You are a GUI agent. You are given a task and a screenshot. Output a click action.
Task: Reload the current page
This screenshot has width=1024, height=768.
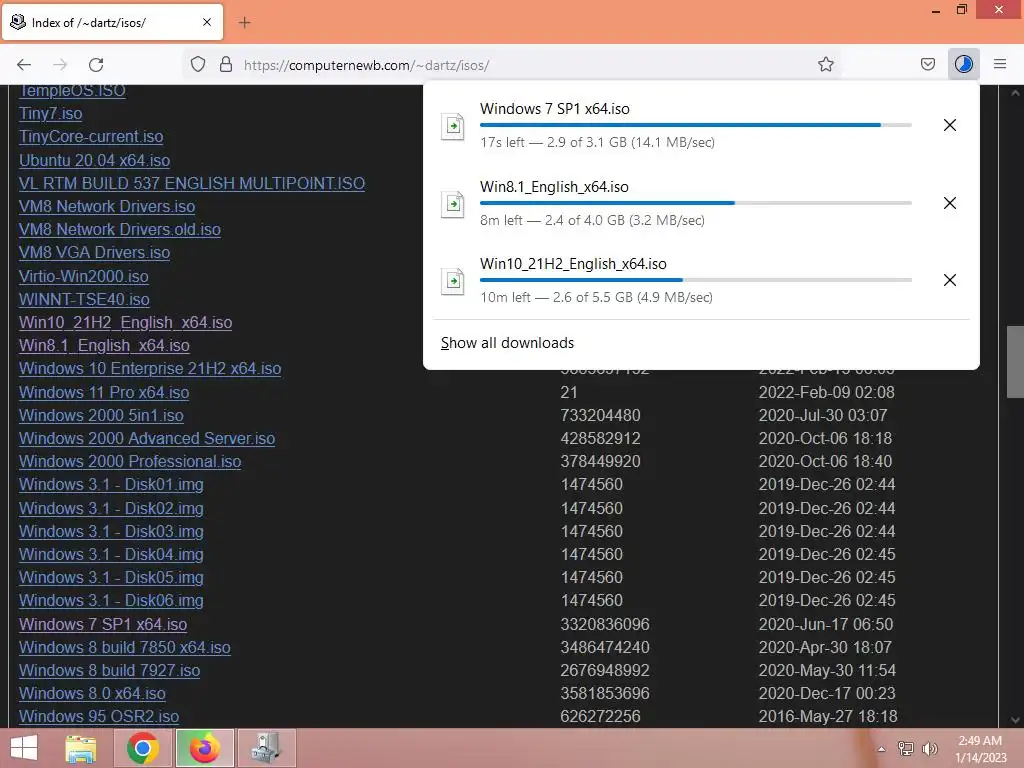pos(96,65)
